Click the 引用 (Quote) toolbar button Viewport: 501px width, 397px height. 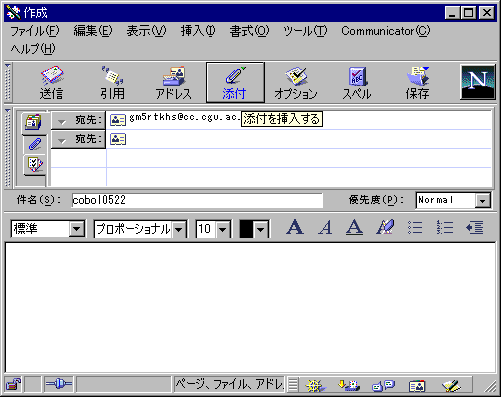(113, 83)
